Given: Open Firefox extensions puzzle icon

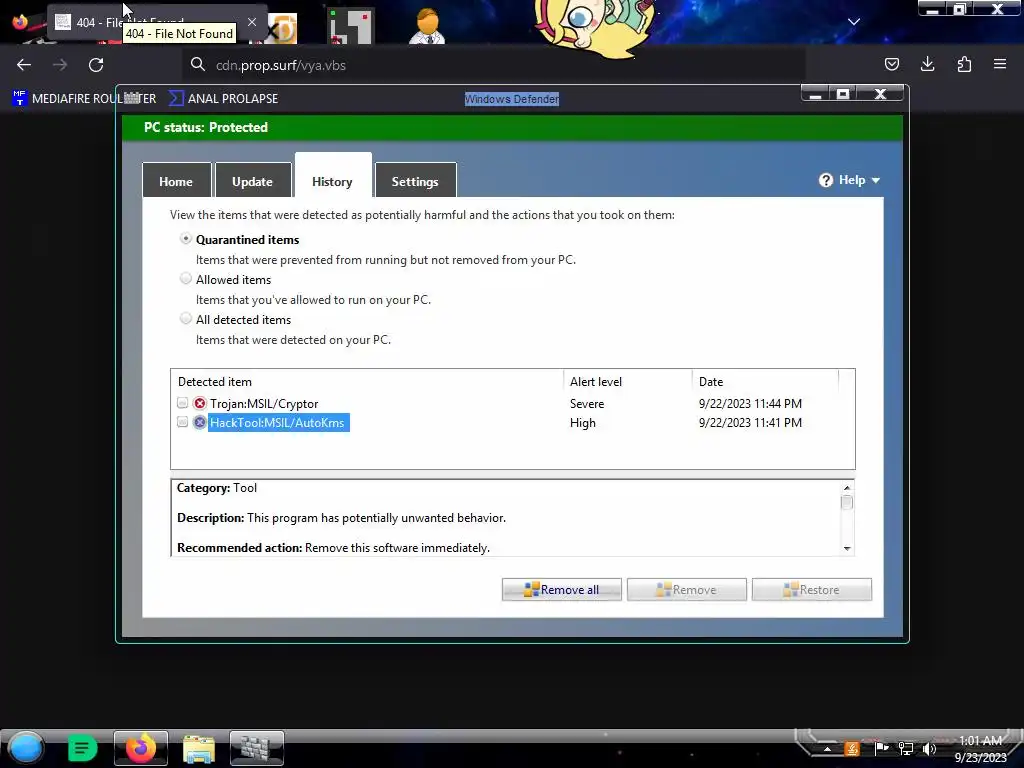Looking at the screenshot, I should (964, 64).
